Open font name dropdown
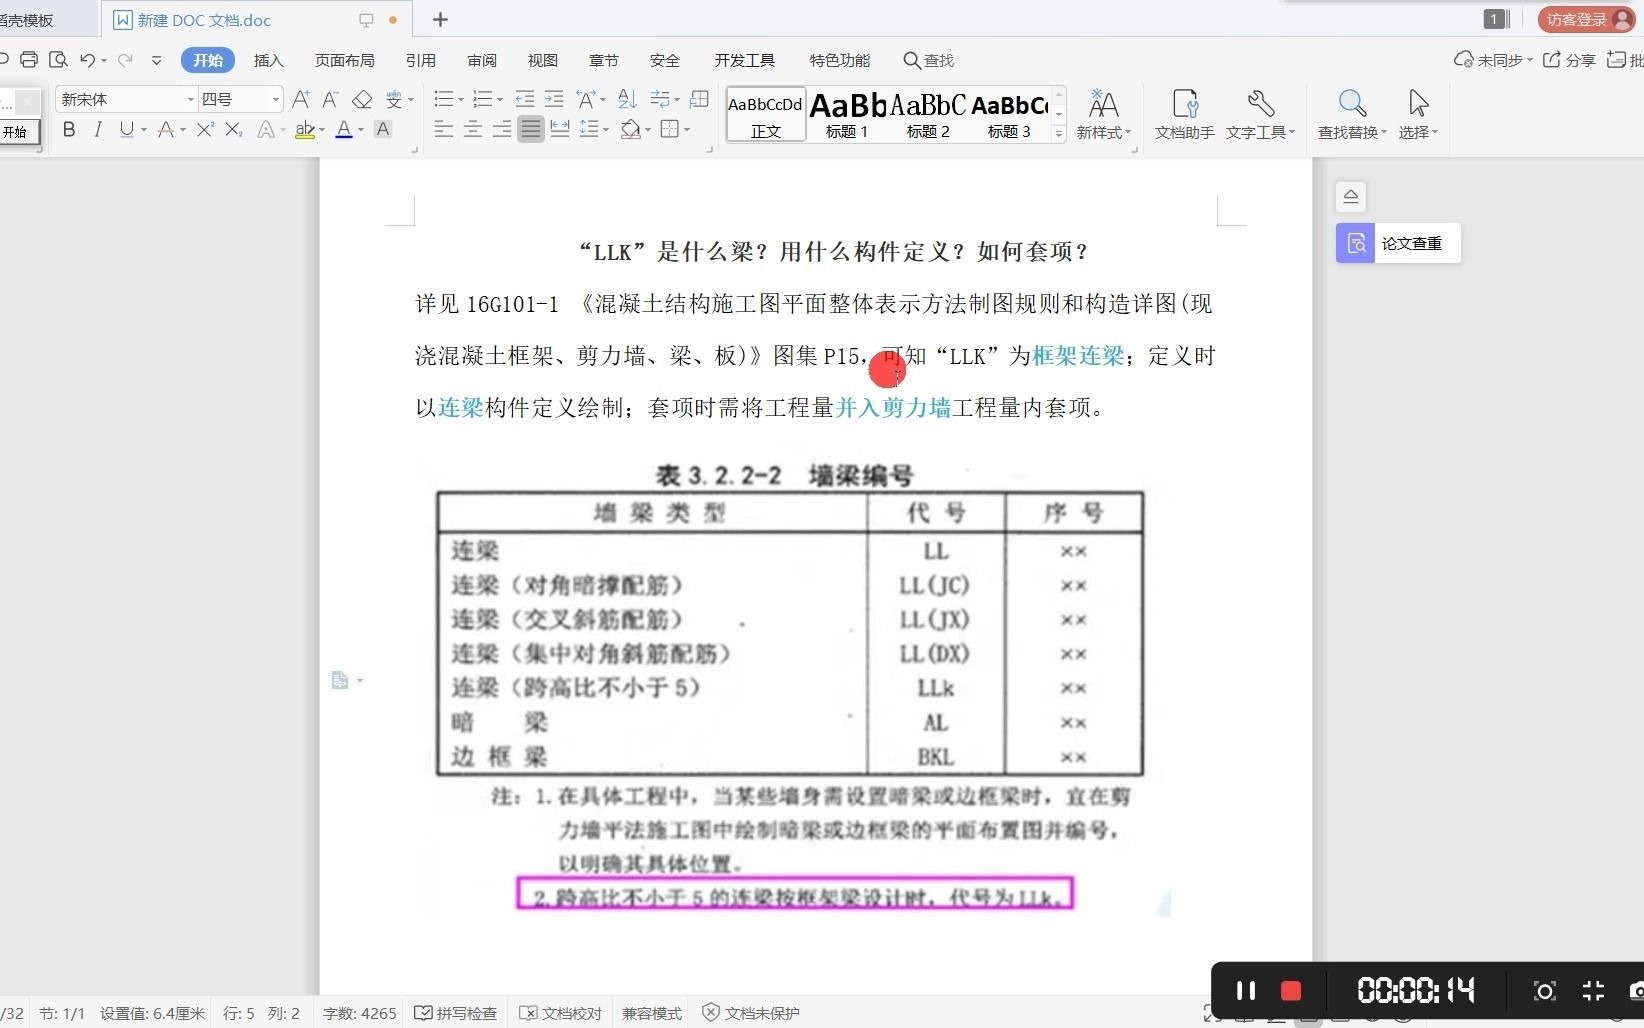The height and width of the screenshot is (1028, 1644). (190, 99)
